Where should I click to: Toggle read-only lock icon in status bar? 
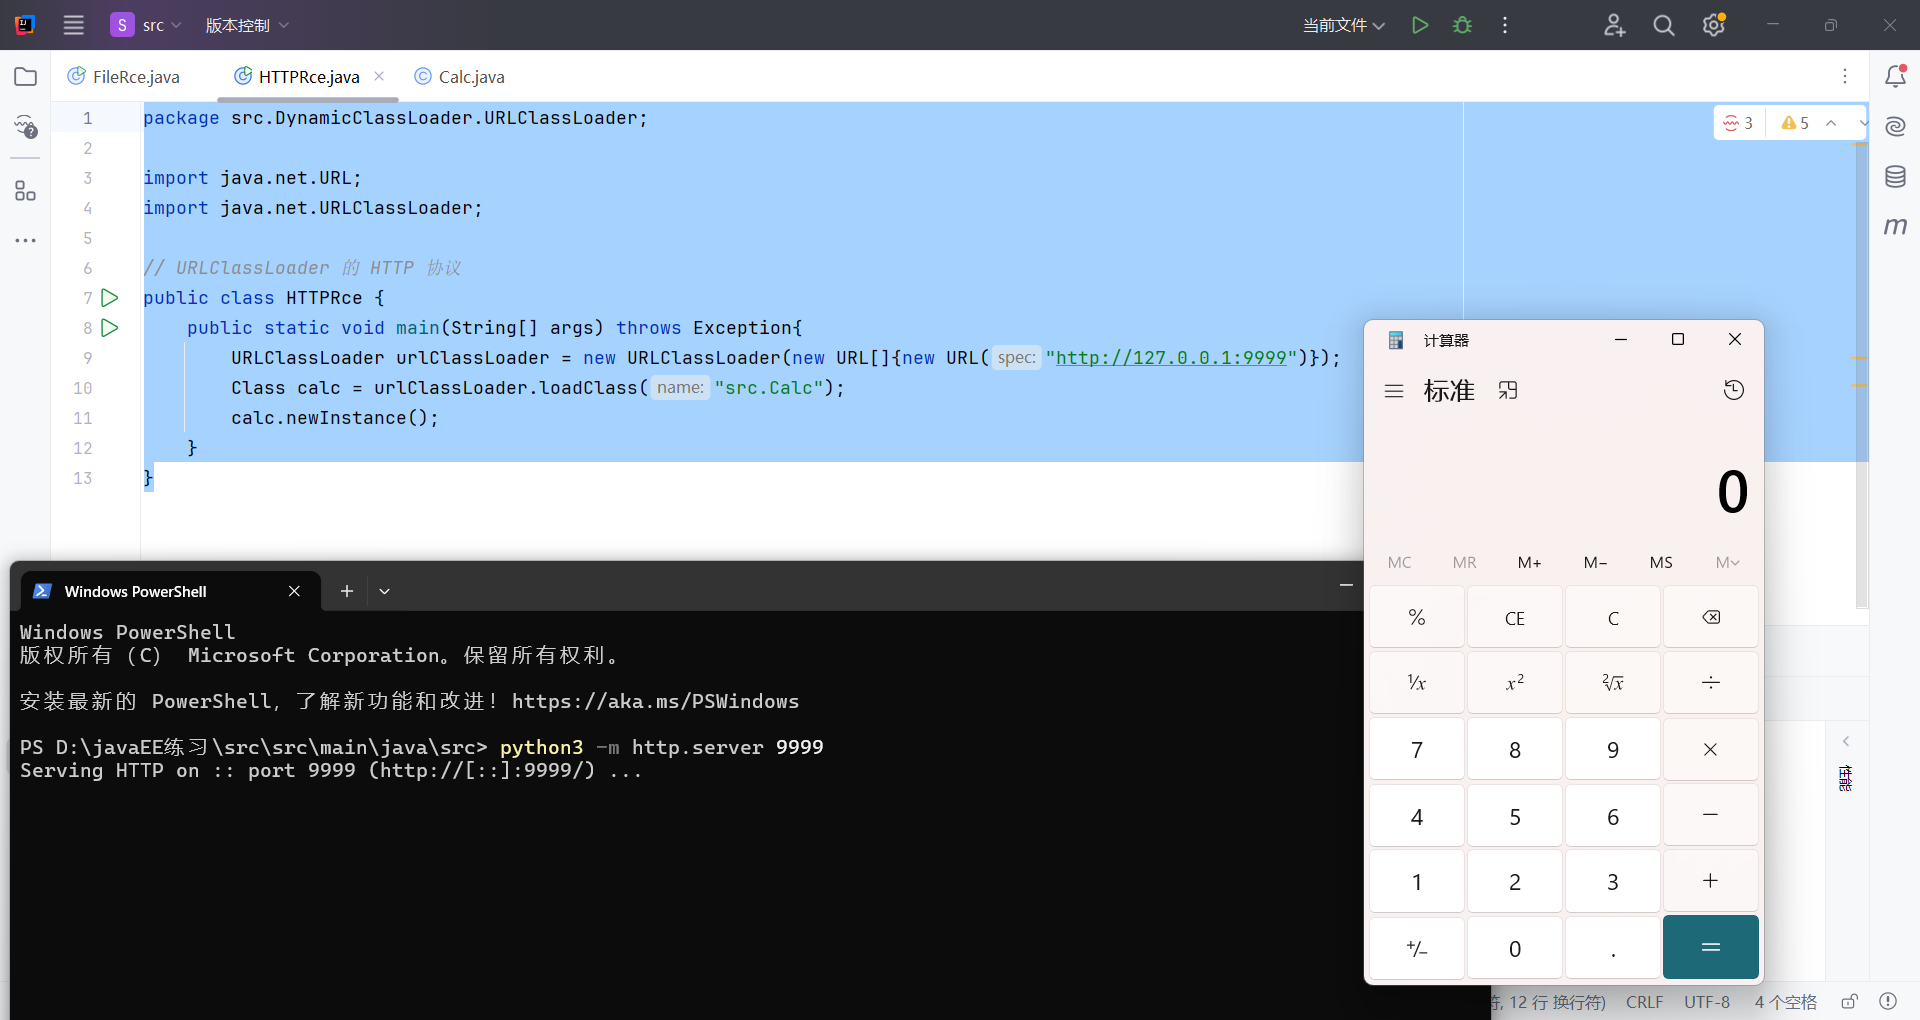1849,1001
